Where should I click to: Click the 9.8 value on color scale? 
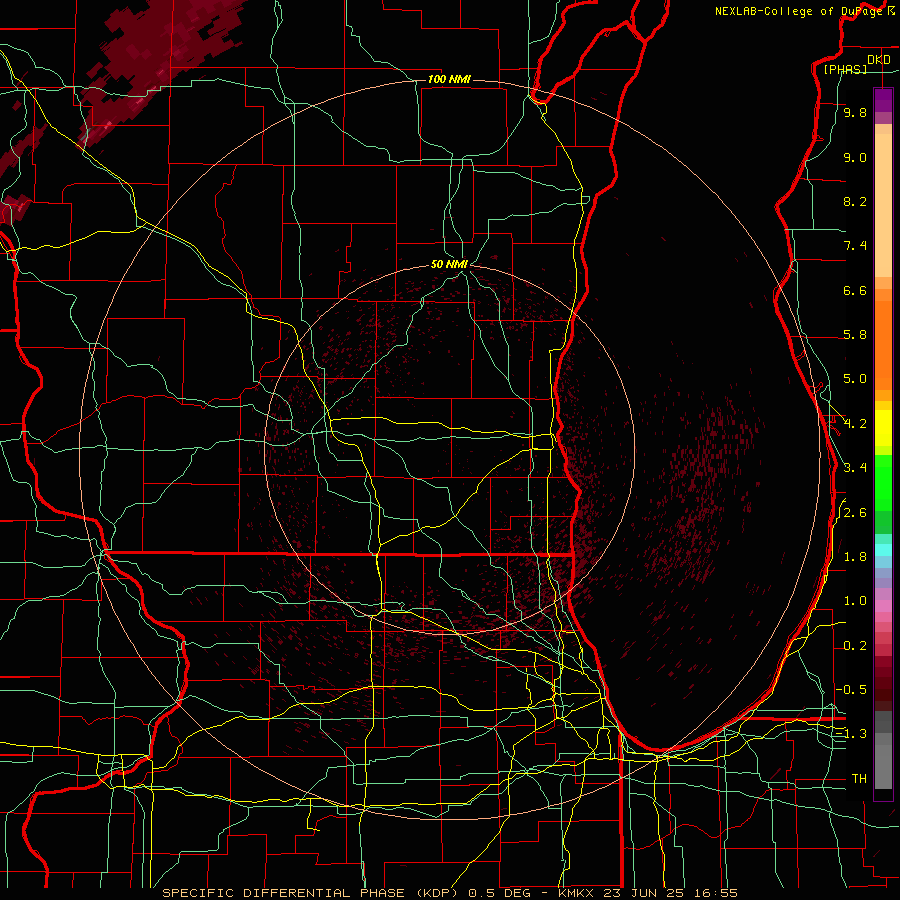coord(855,112)
